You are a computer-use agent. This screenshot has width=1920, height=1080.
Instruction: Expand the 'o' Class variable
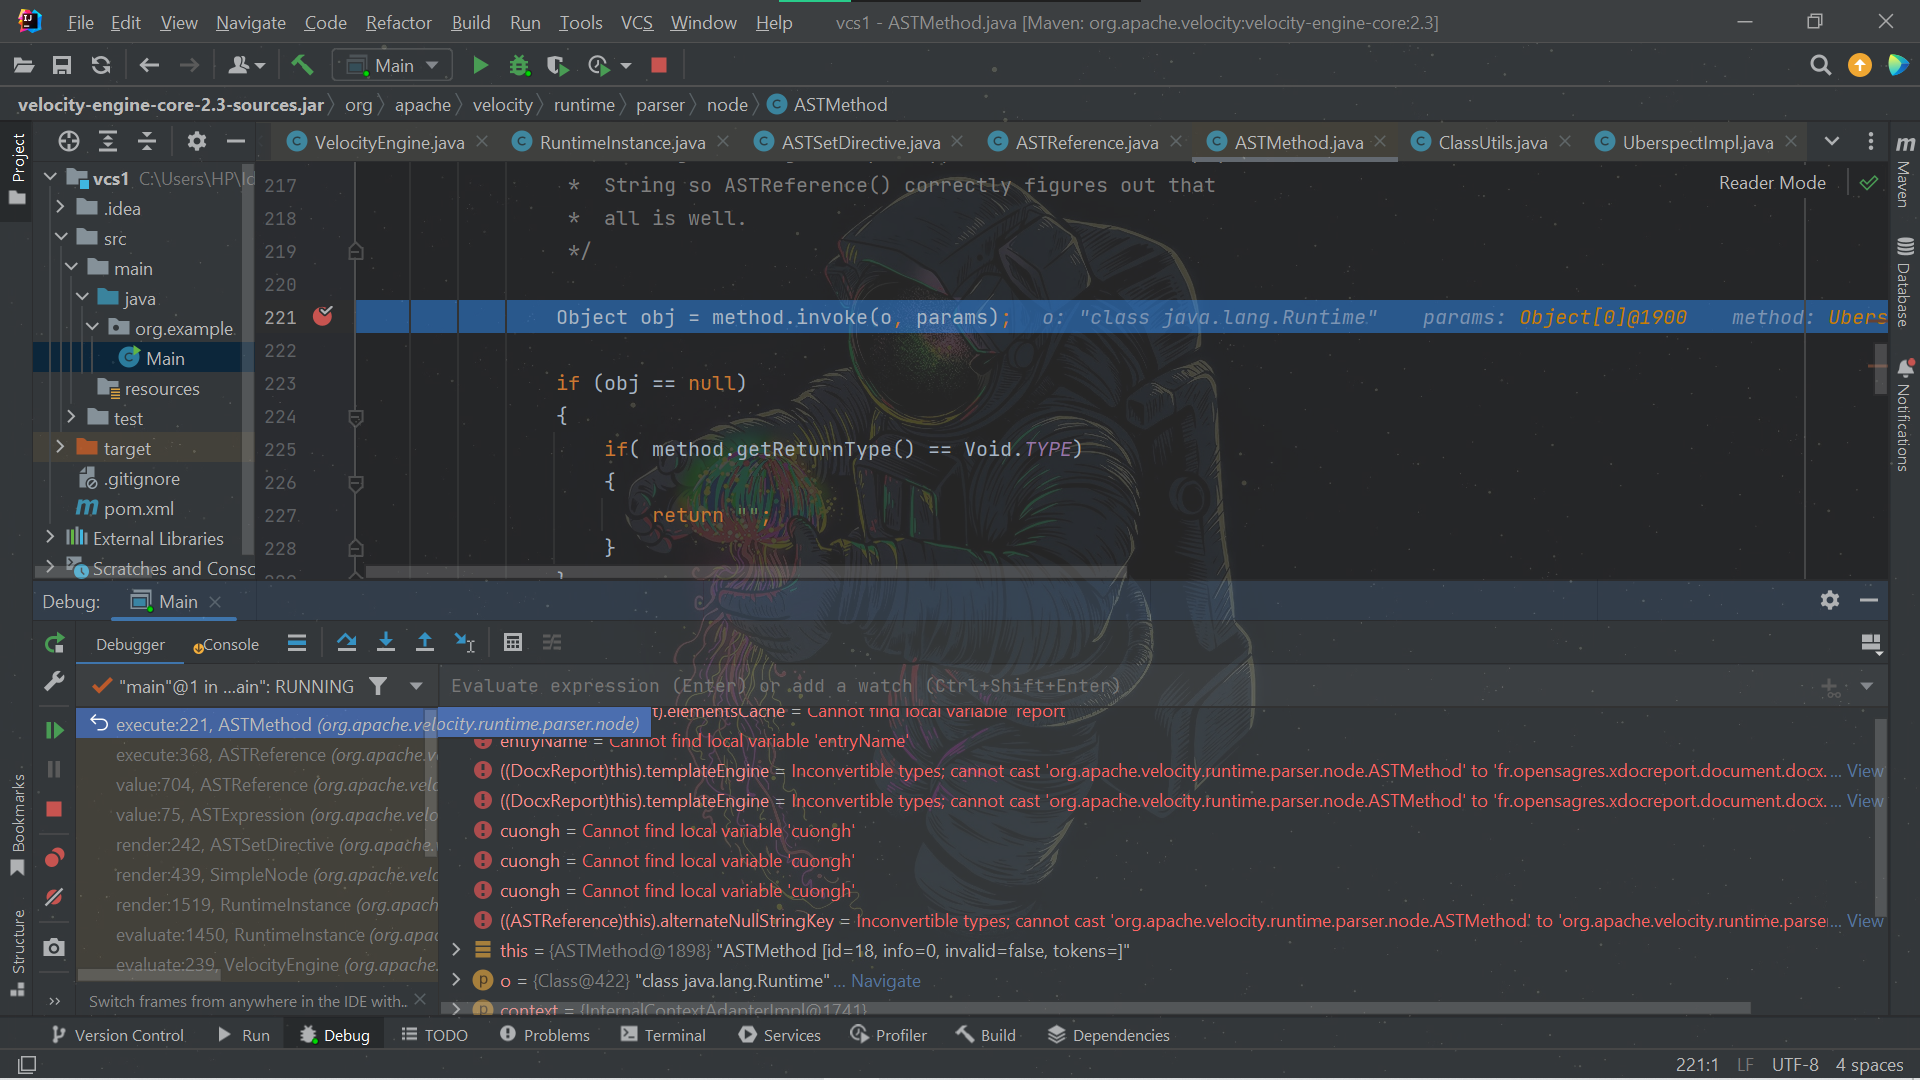[457, 980]
